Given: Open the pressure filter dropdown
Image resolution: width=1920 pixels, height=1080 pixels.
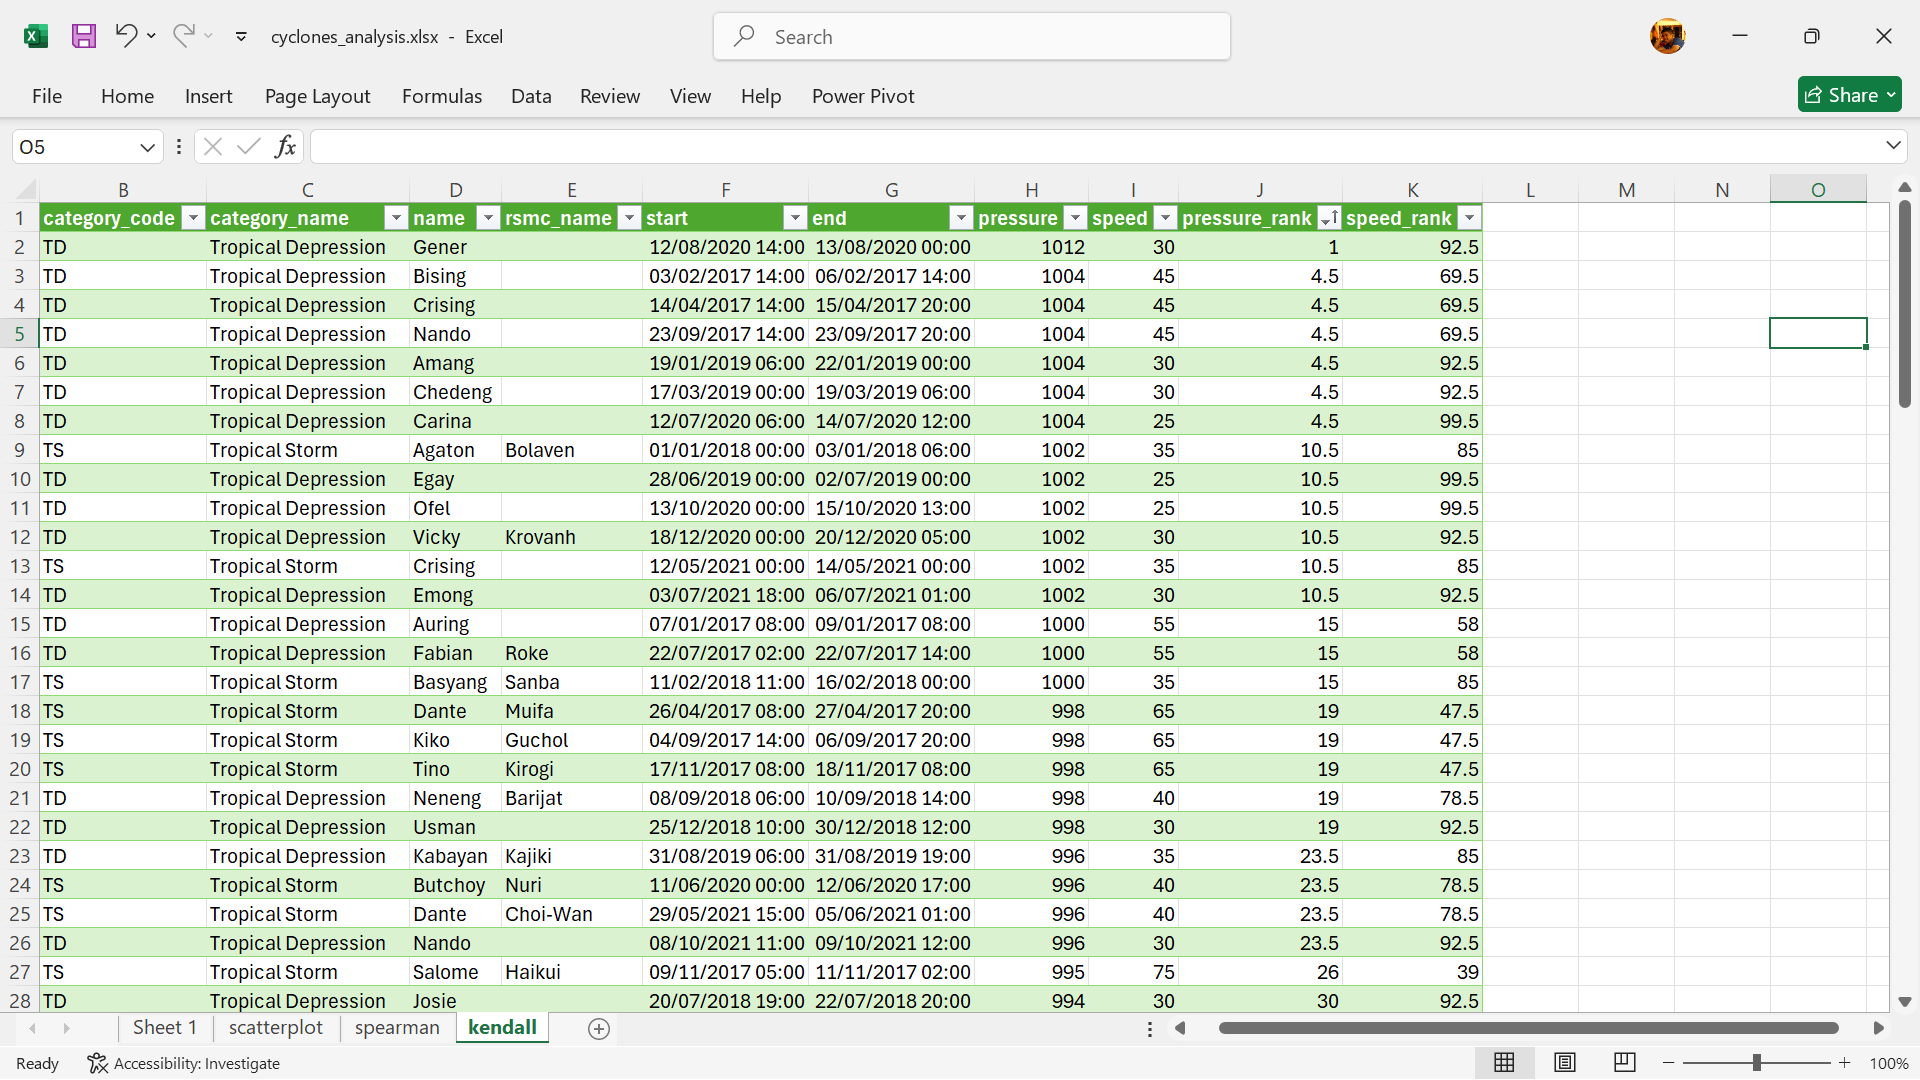Looking at the screenshot, I should pos(1075,218).
